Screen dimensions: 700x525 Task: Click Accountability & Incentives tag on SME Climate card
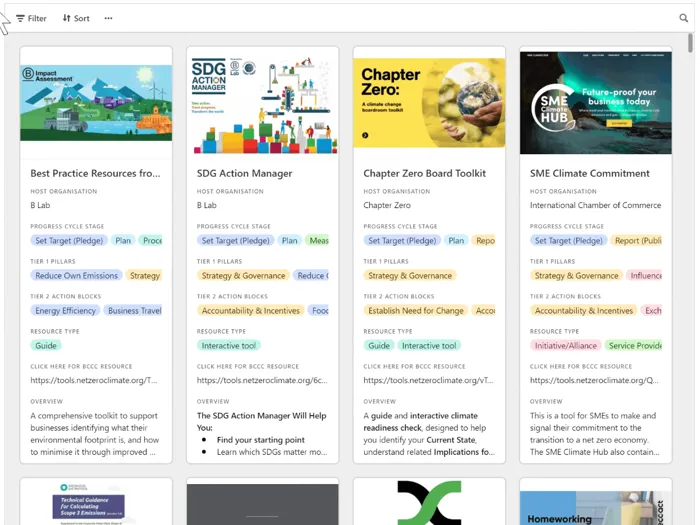coord(583,311)
